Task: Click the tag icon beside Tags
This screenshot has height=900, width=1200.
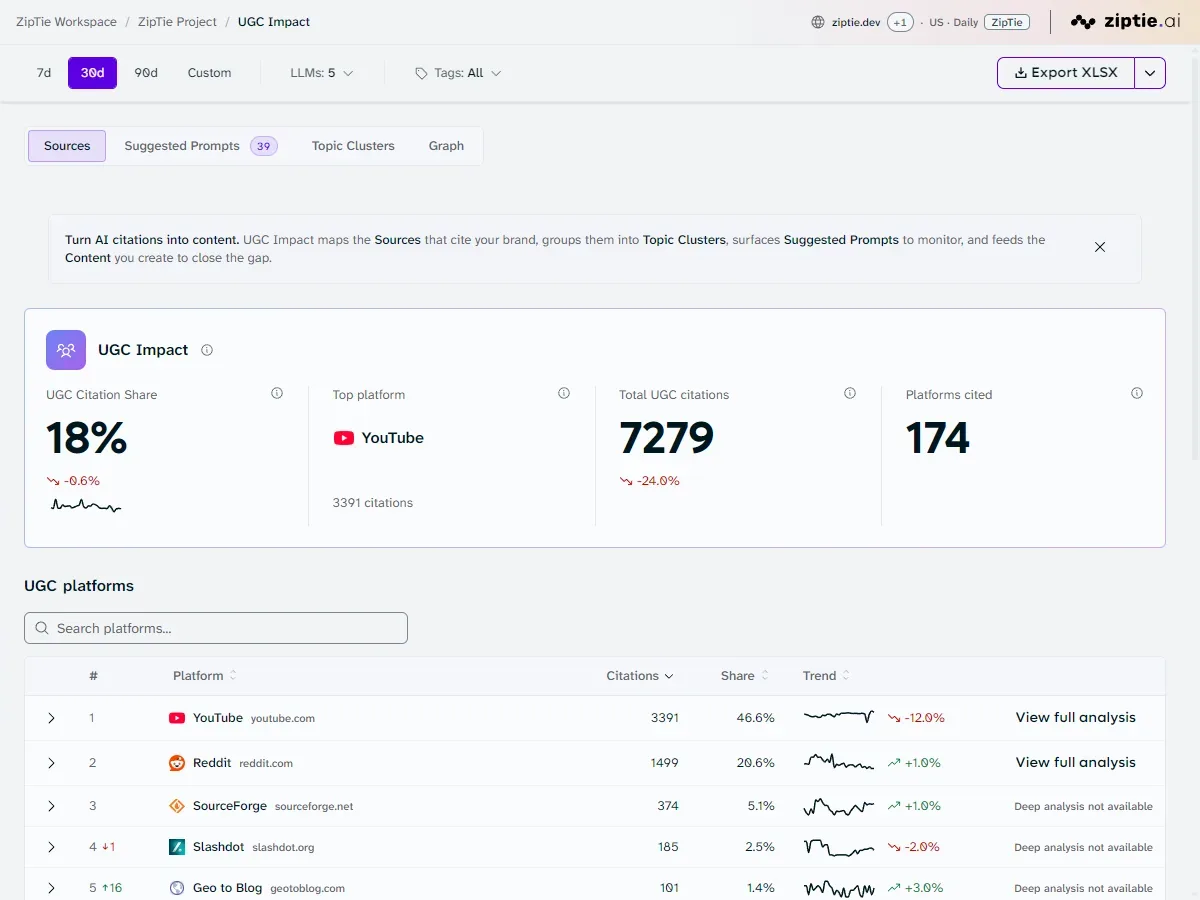Action: point(421,73)
